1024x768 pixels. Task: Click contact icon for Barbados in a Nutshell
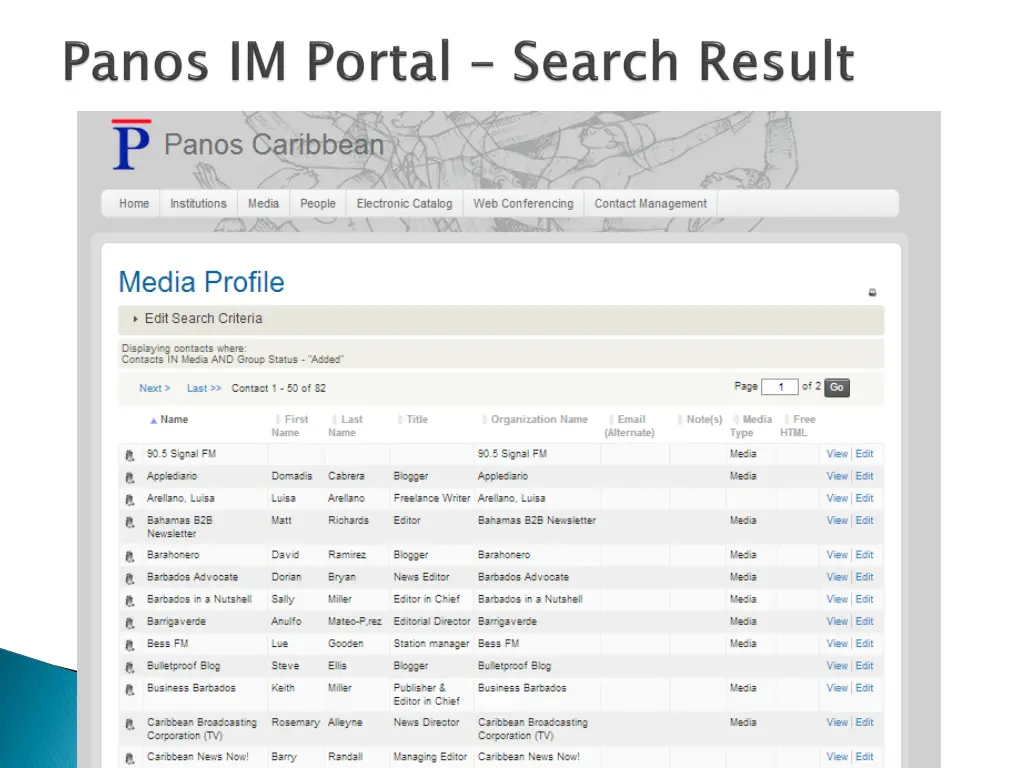(x=130, y=601)
